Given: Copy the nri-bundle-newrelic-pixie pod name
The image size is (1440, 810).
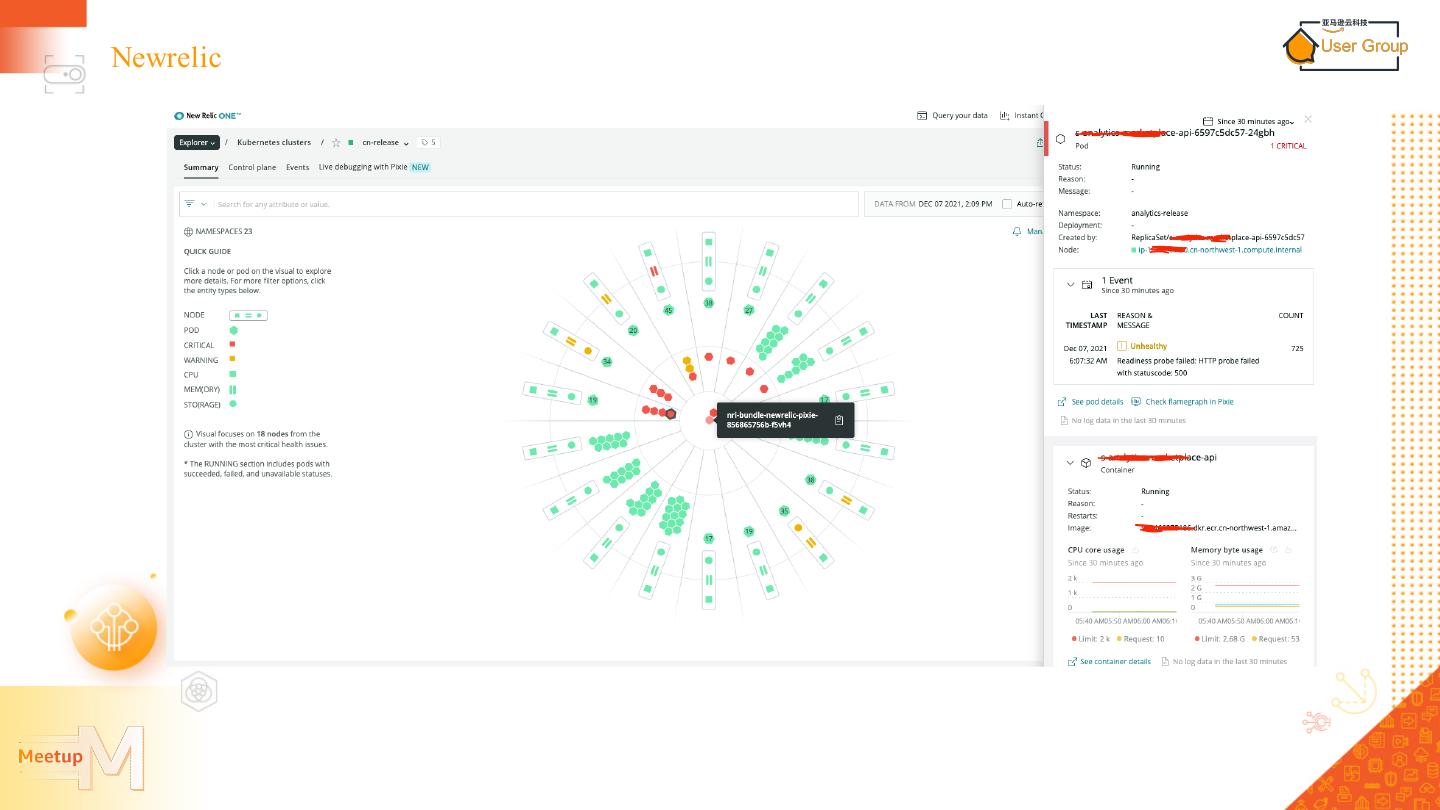Looking at the screenshot, I should [x=839, y=420].
